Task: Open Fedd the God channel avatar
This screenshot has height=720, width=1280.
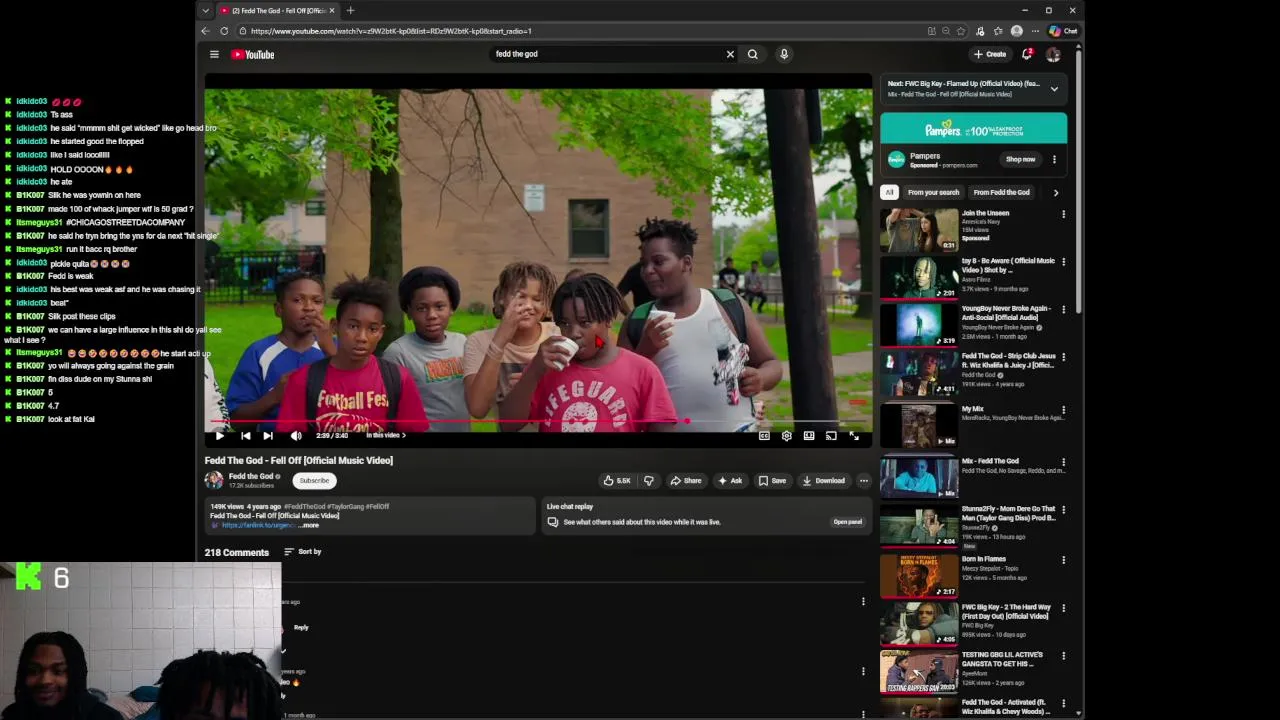Action: 214,481
